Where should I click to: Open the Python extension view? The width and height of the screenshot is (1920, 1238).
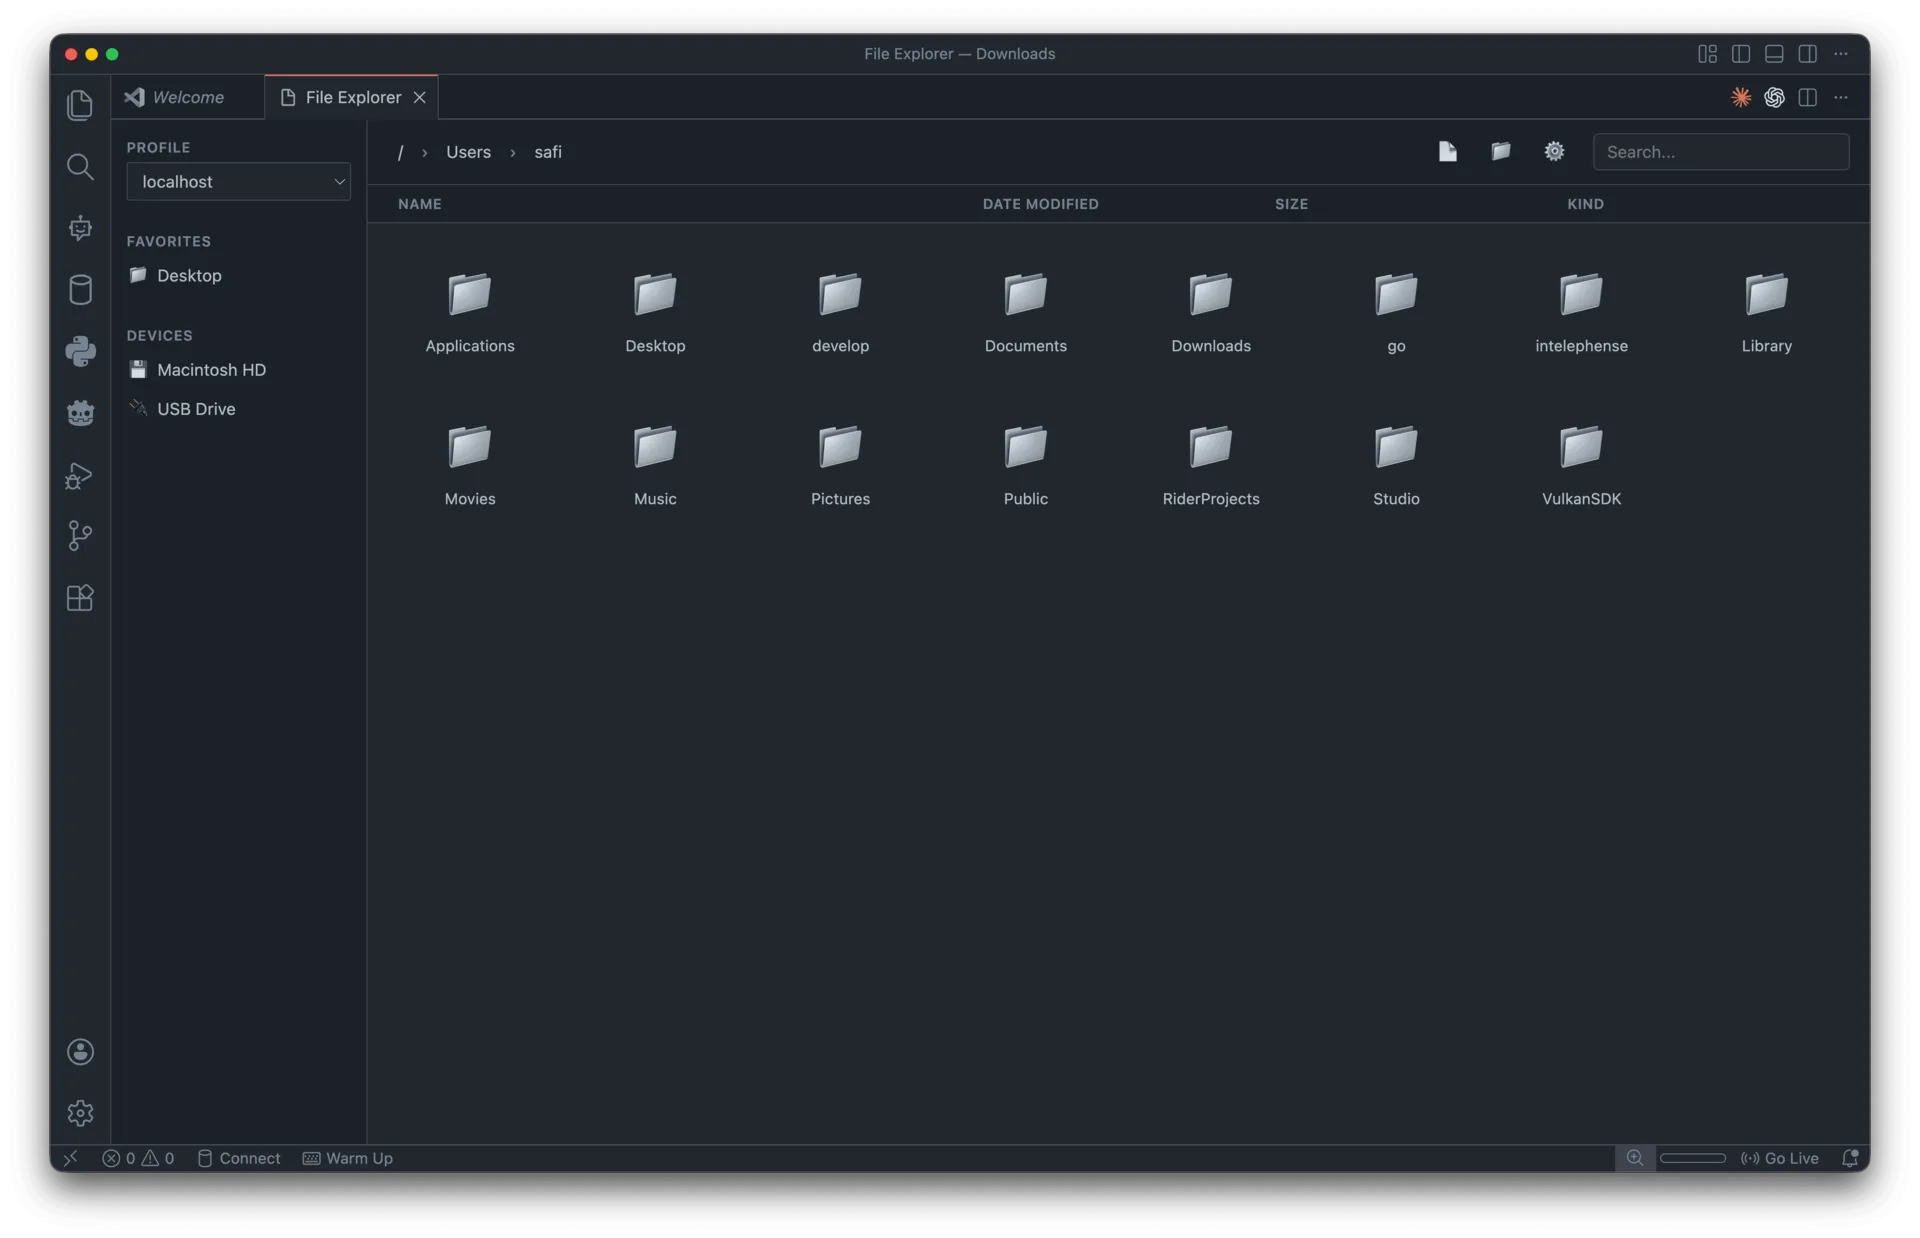coord(80,351)
